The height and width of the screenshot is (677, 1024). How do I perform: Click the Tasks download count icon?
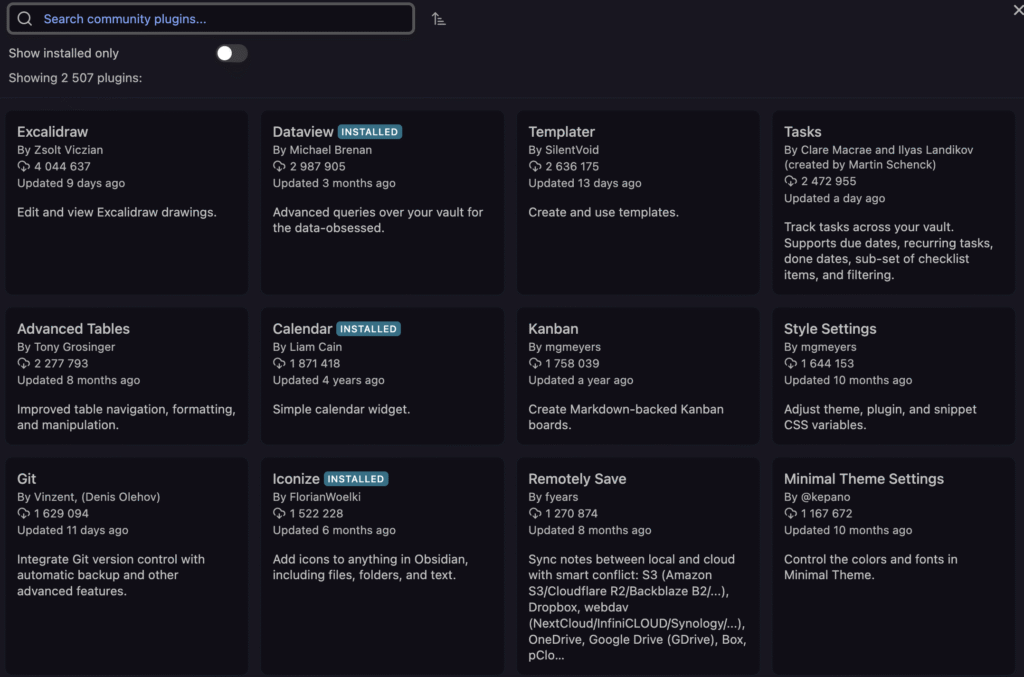[790, 181]
